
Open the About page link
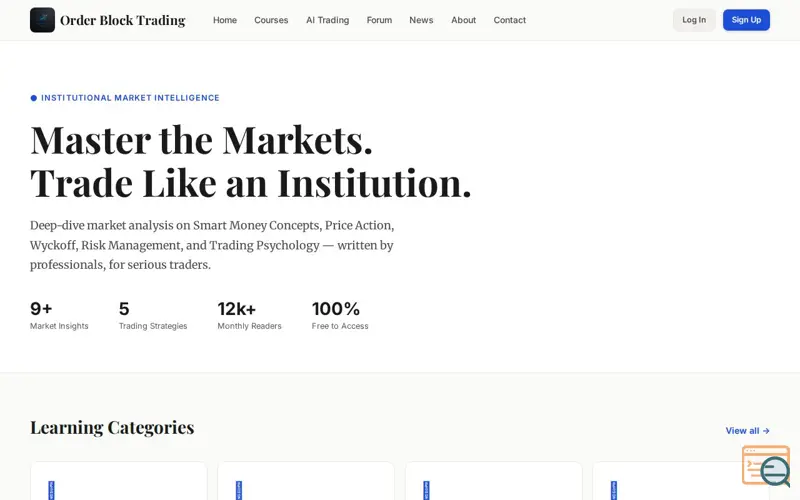463,20
